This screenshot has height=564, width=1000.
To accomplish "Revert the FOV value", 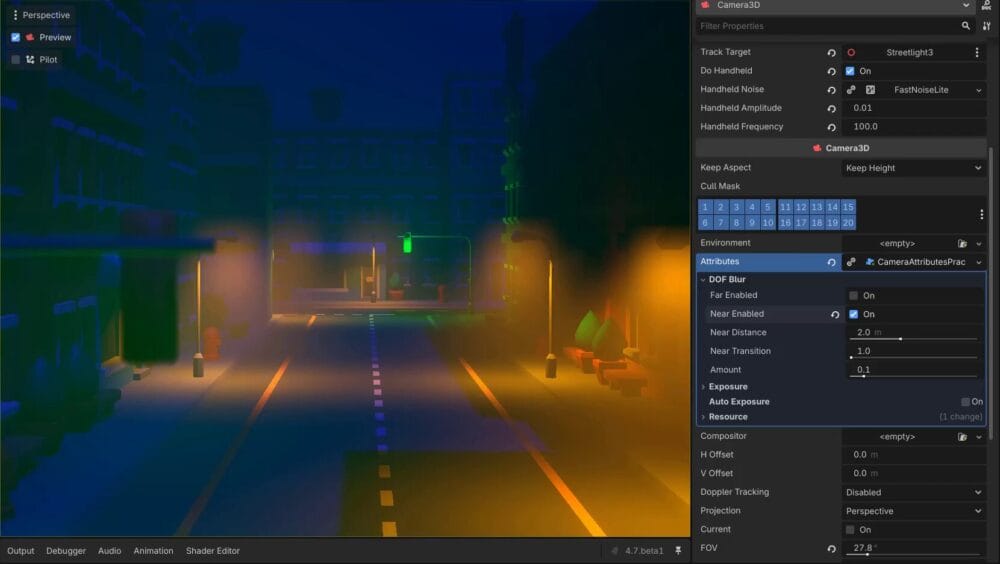I will point(832,549).
